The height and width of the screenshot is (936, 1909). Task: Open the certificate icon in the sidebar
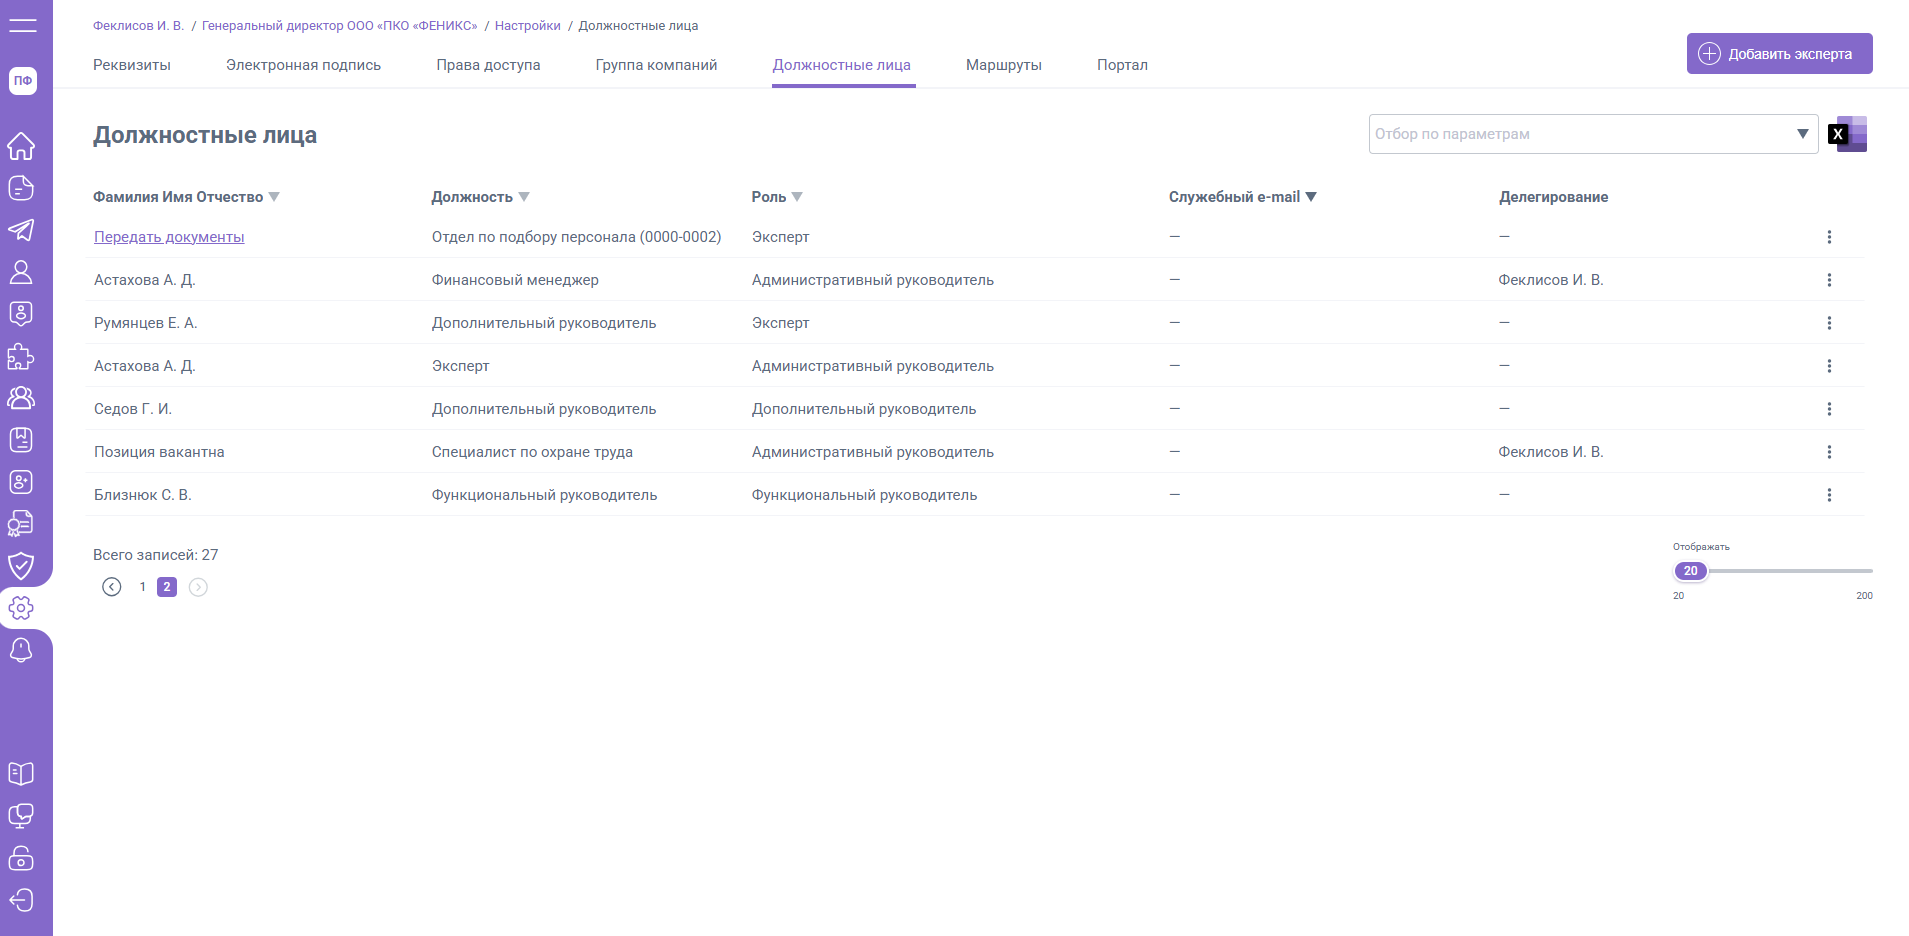pos(21,523)
